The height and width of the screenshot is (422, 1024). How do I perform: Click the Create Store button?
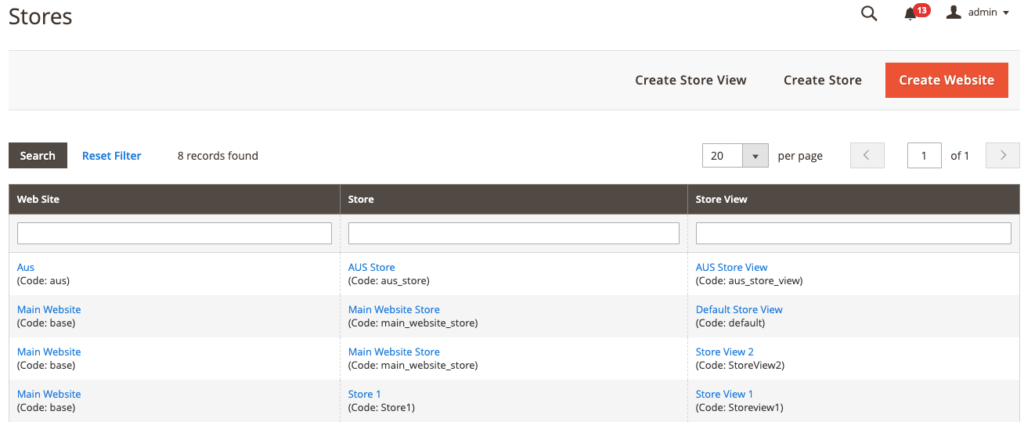(x=822, y=80)
